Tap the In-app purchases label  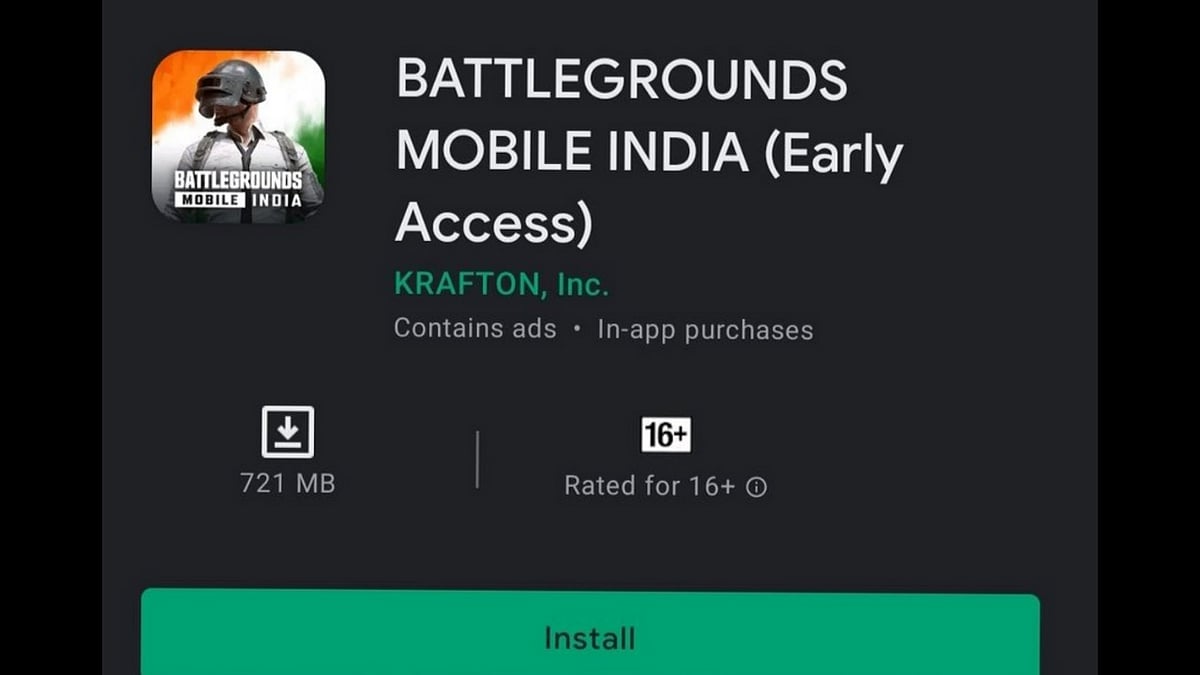point(705,329)
